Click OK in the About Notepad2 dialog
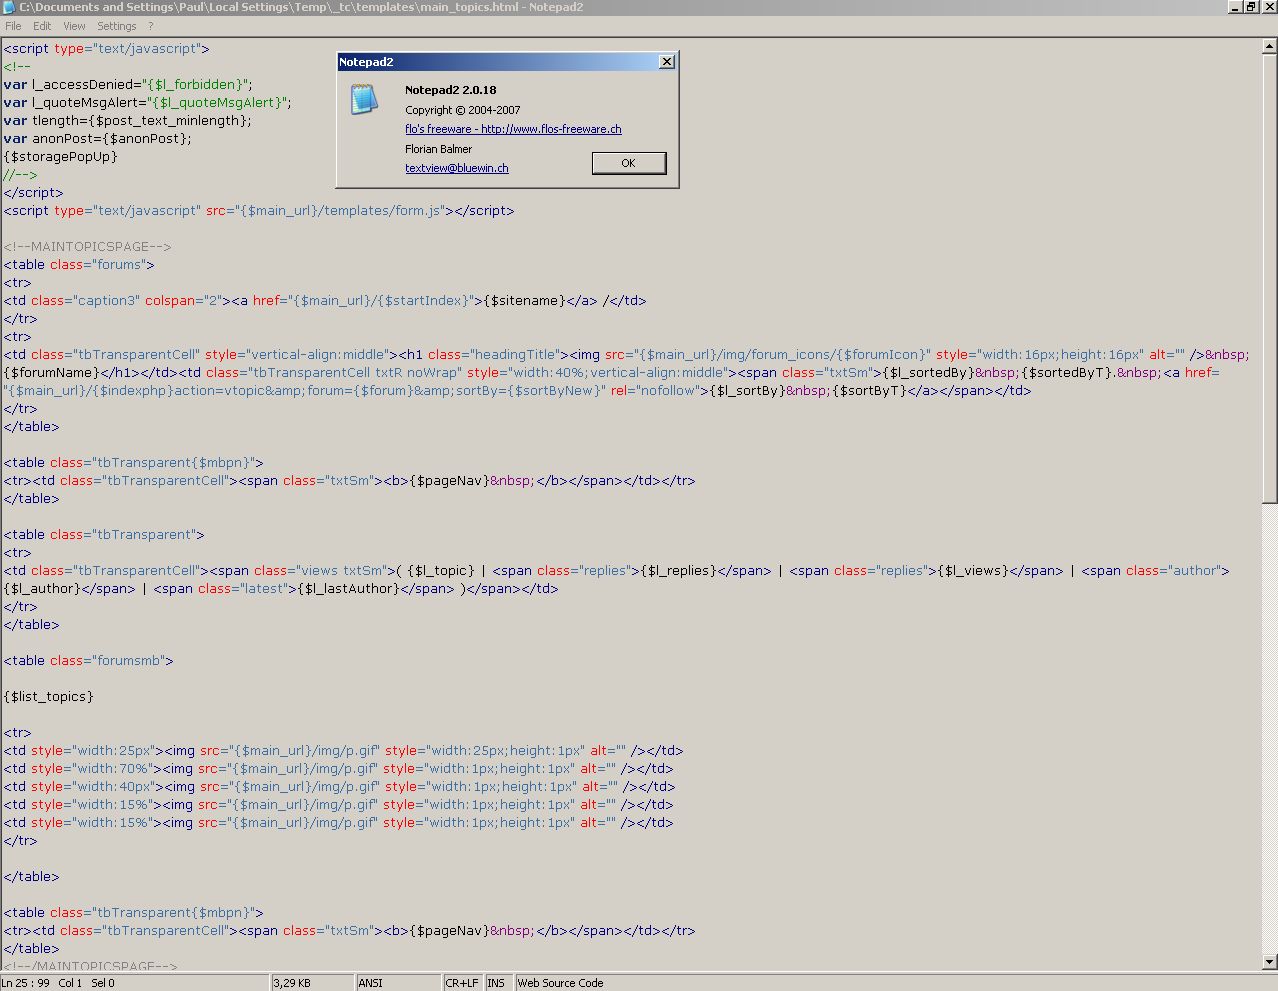 pyautogui.click(x=628, y=163)
